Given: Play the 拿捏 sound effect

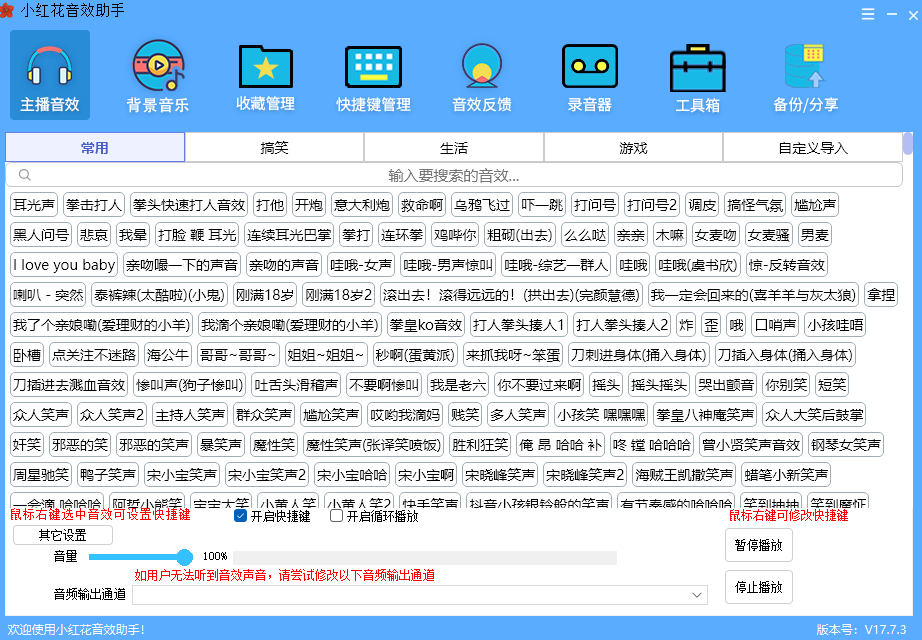Looking at the screenshot, I should 881,295.
